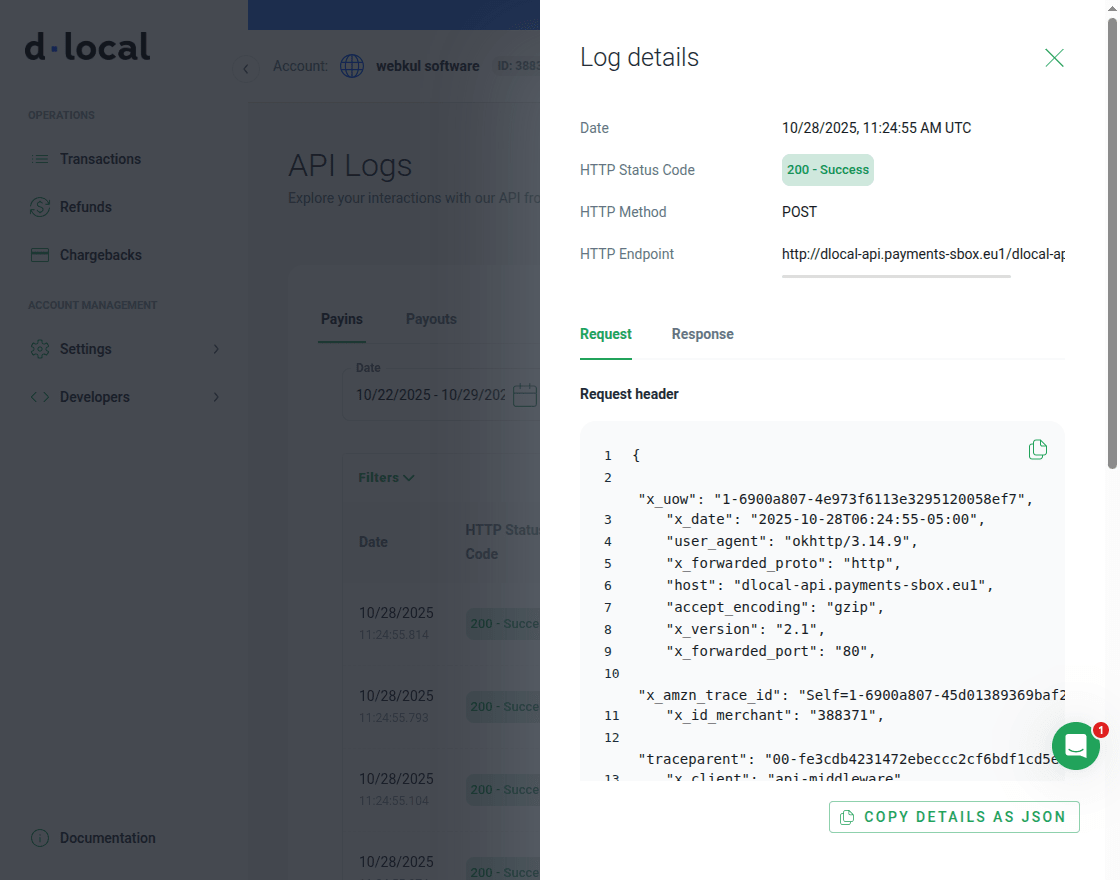Image resolution: width=1120 pixels, height=880 pixels.
Task: Click the Documentation info icon
Action: pyautogui.click(x=39, y=838)
